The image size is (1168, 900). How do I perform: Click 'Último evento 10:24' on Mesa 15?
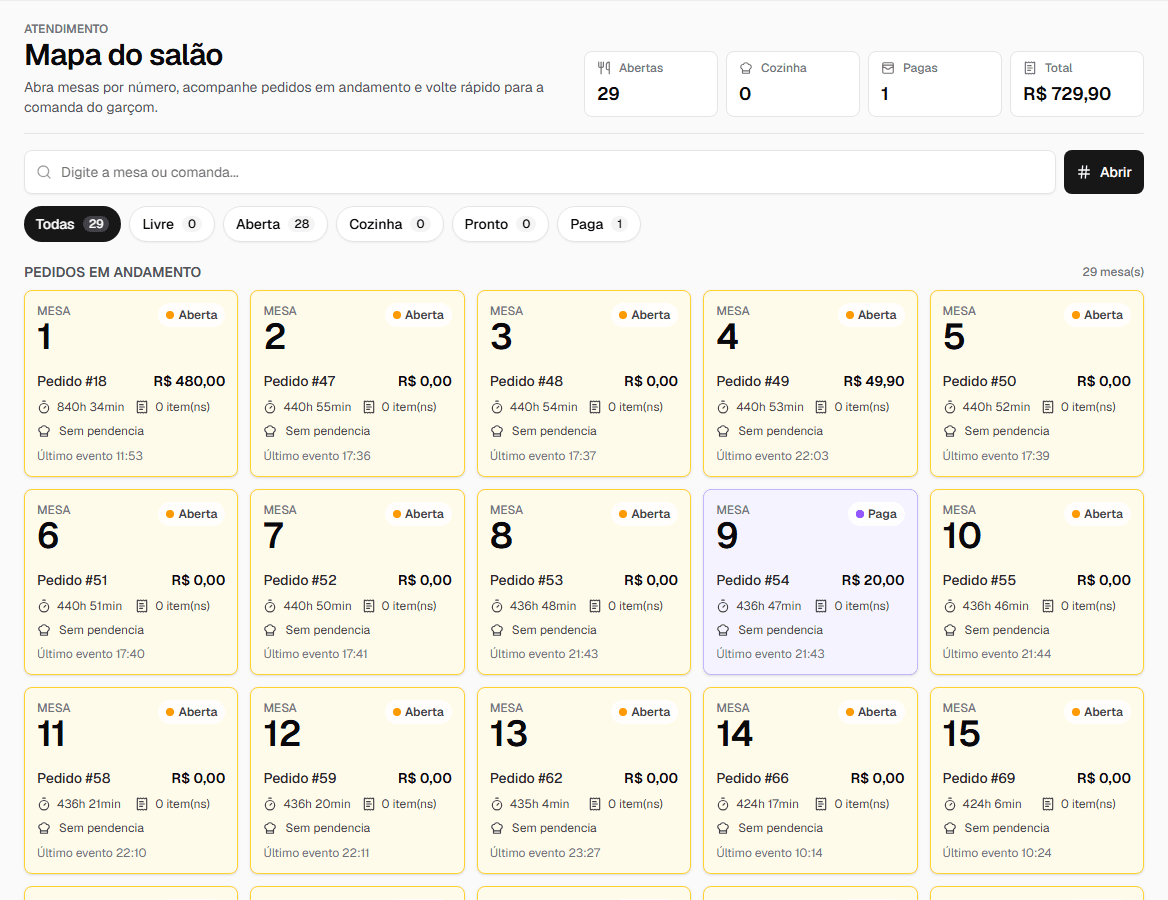click(x=997, y=853)
